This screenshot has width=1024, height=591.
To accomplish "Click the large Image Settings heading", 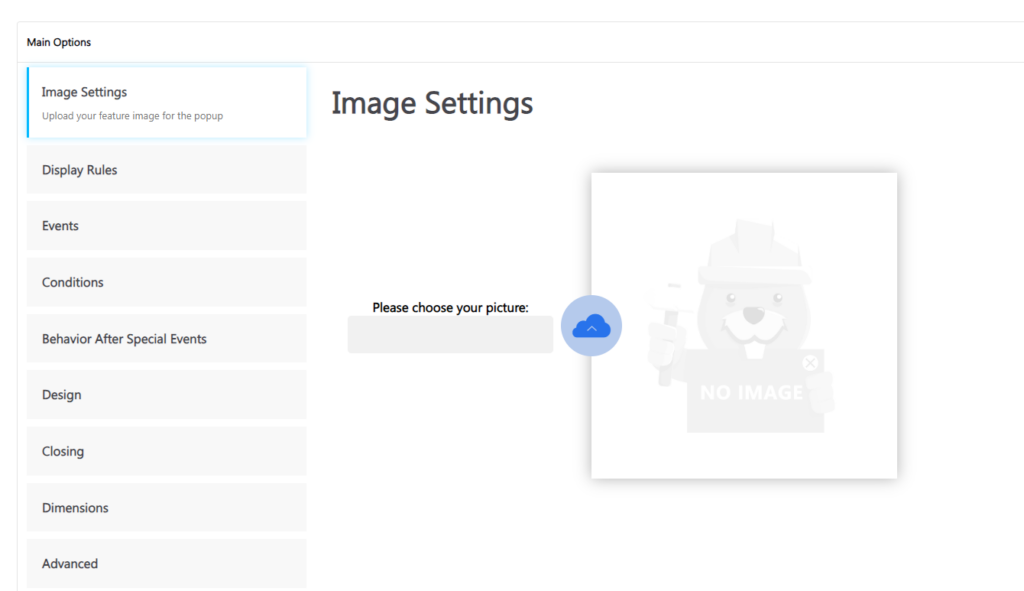I will pos(432,103).
